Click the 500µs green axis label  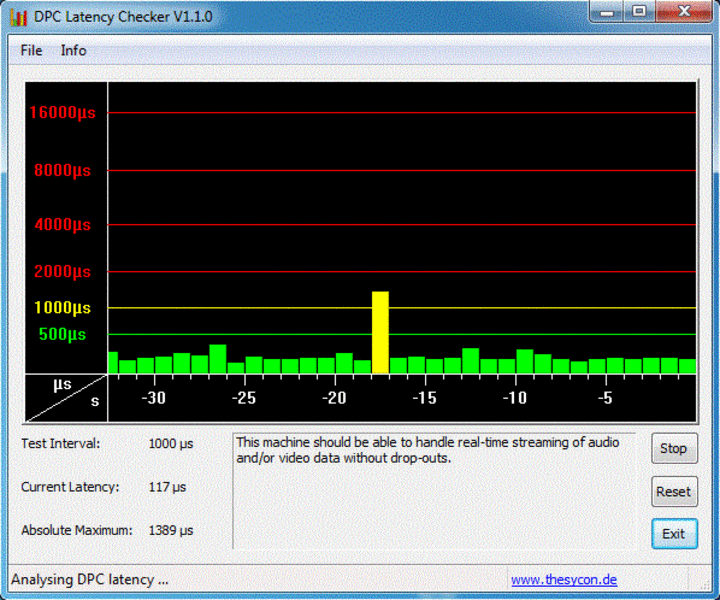(62, 334)
